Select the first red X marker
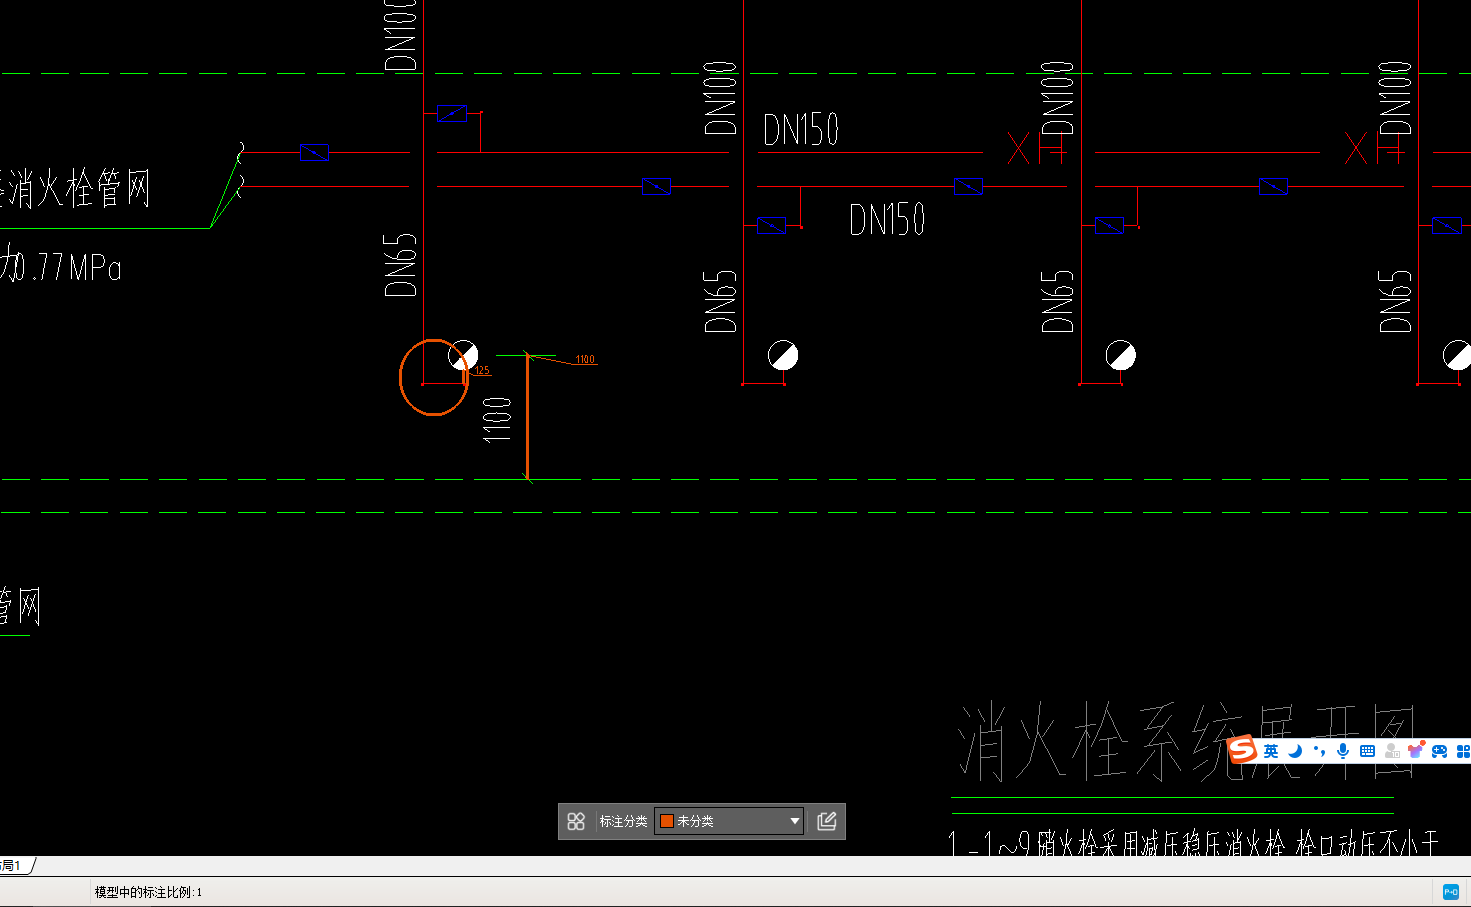Image resolution: width=1471 pixels, height=907 pixels. point(1018,149)
